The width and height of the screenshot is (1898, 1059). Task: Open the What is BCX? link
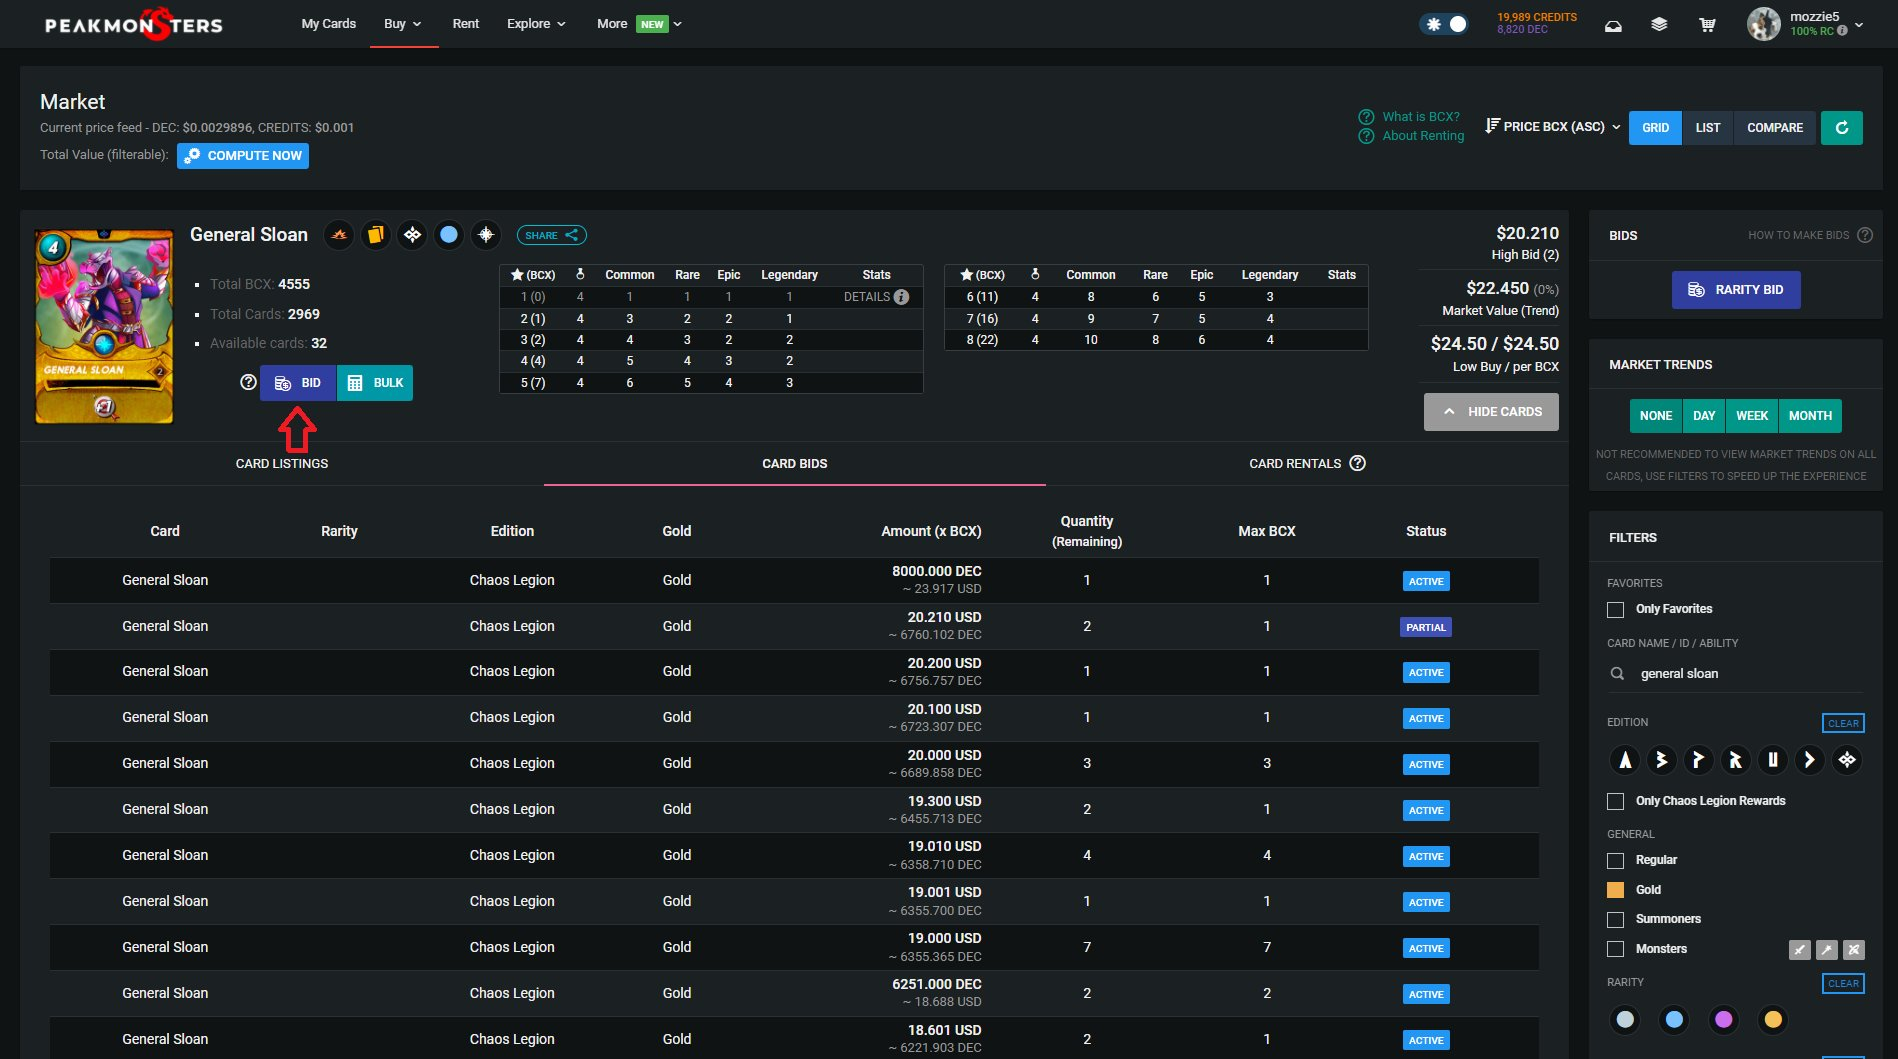click(1420, 117)
